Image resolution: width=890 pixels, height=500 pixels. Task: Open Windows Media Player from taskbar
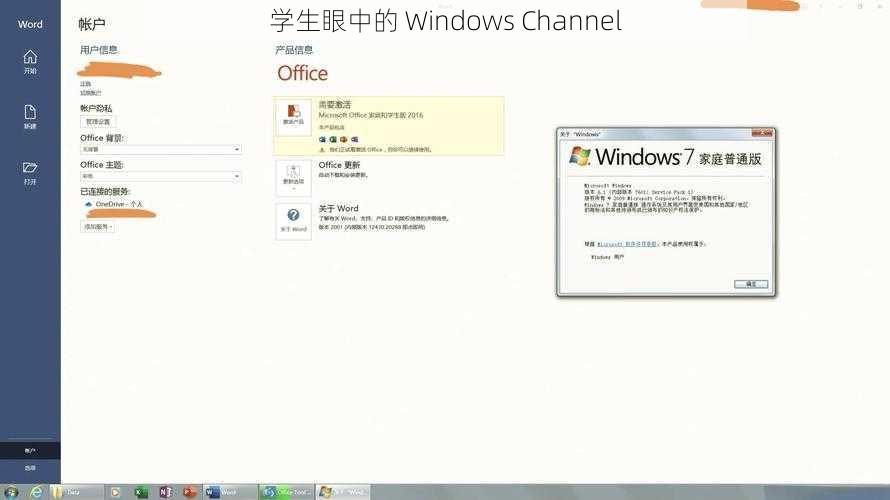click(115, 492)
